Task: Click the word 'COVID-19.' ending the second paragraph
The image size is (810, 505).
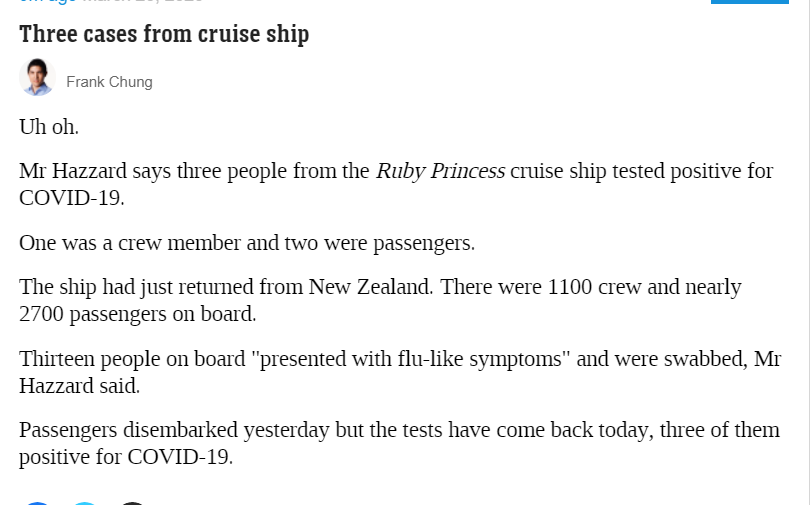Action: pos(72,198)
